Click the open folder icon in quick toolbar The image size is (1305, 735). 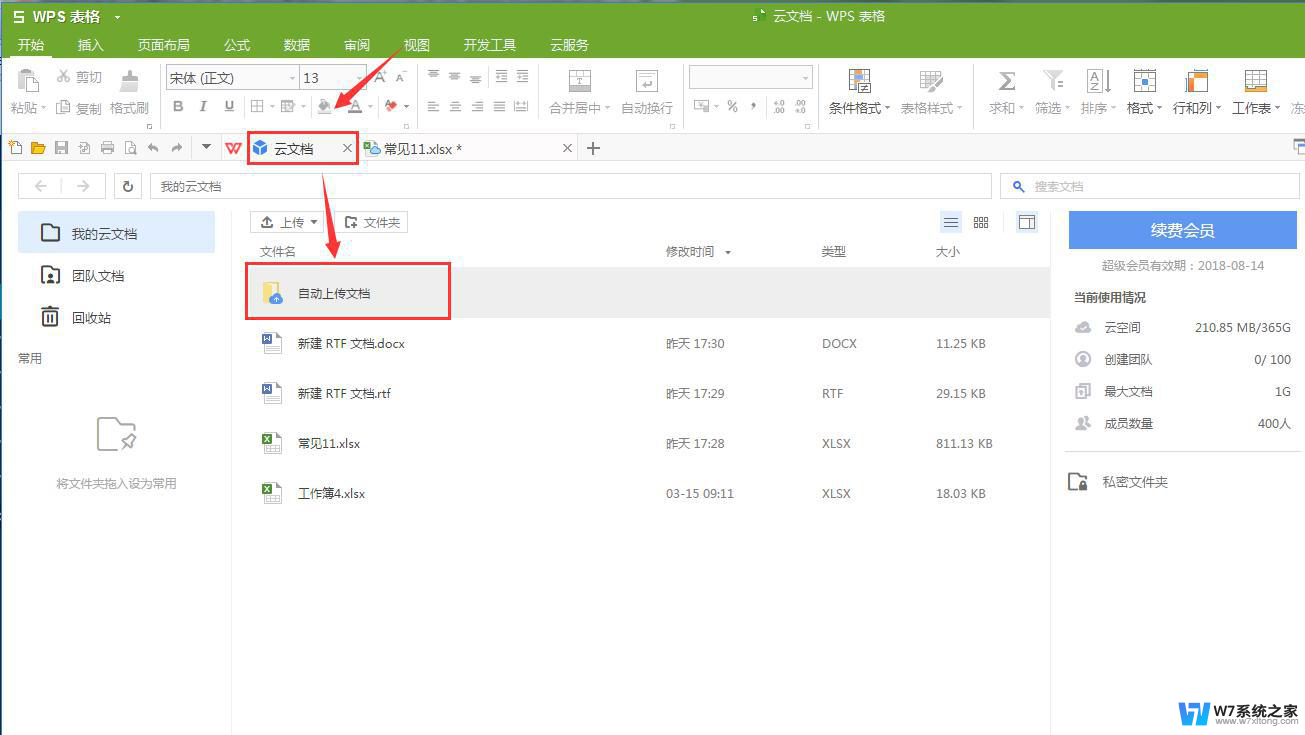pos(38,148)
